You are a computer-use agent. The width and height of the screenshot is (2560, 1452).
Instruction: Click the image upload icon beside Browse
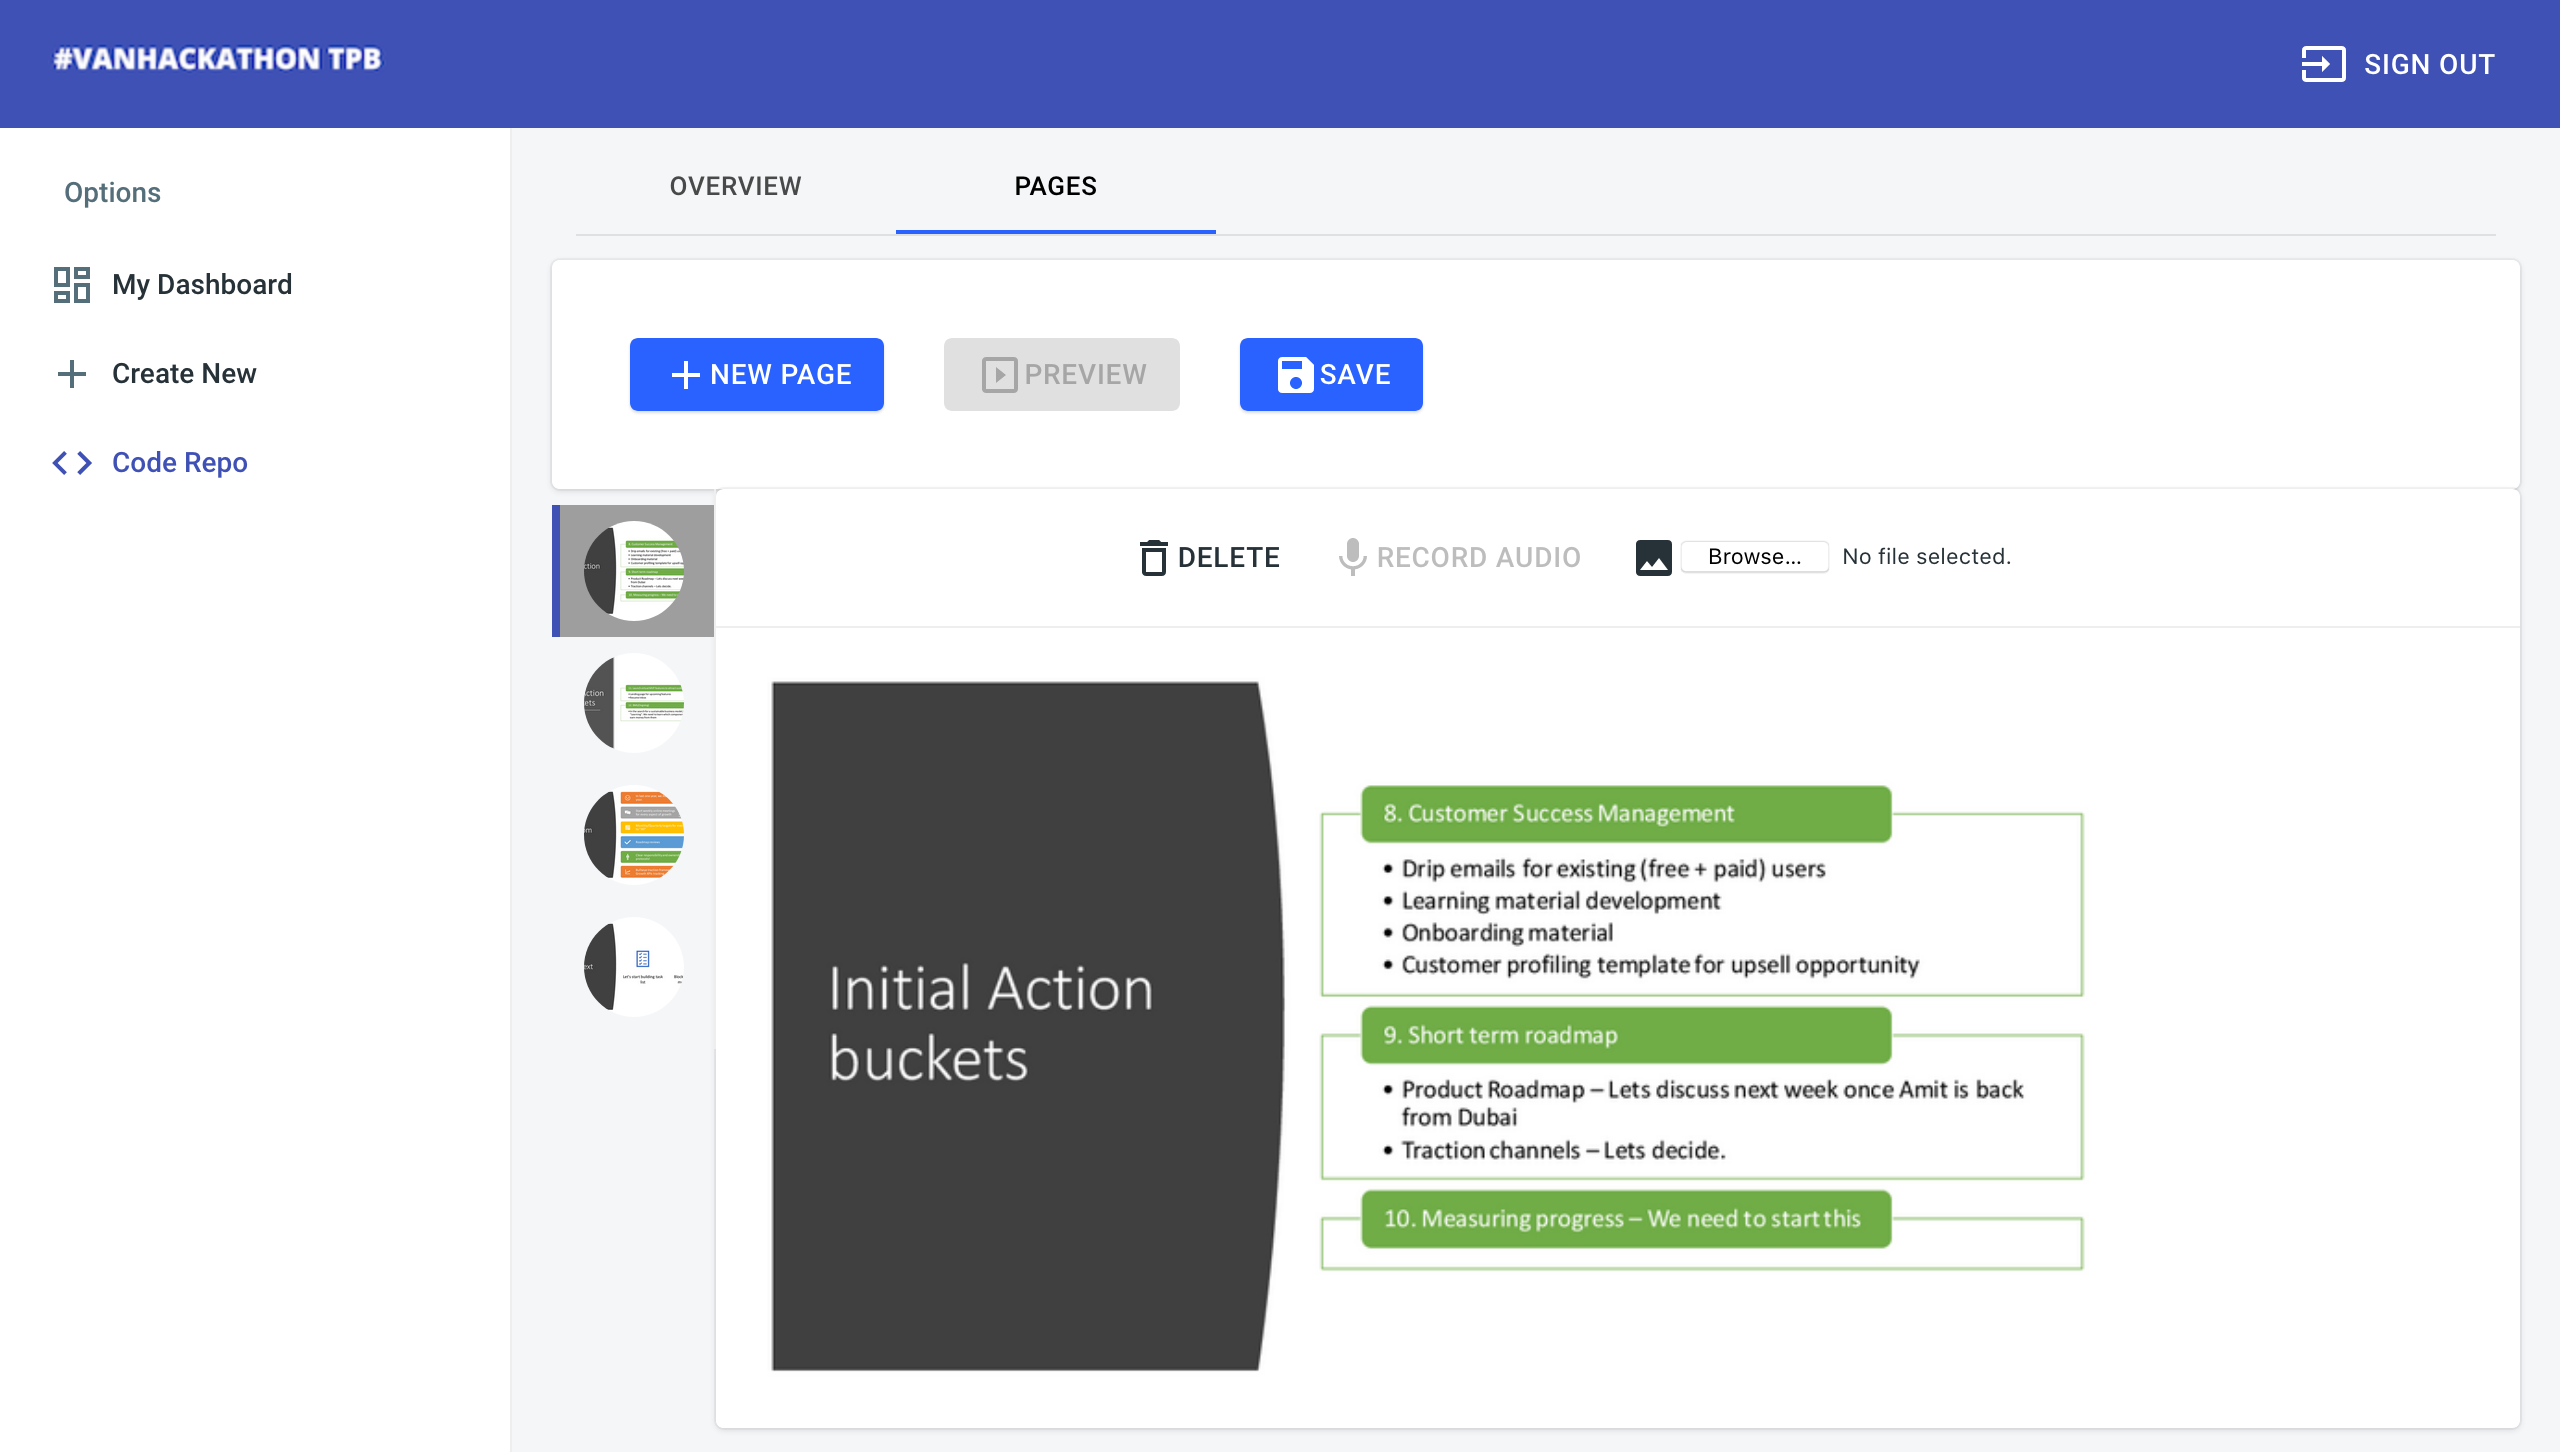click(x=1652, y=557)
